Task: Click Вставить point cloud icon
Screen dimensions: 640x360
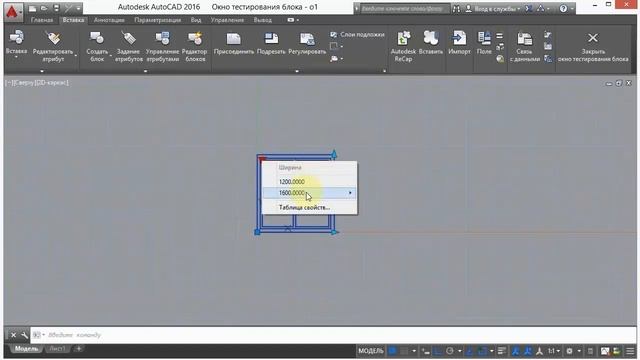Action: pos(431,38)
